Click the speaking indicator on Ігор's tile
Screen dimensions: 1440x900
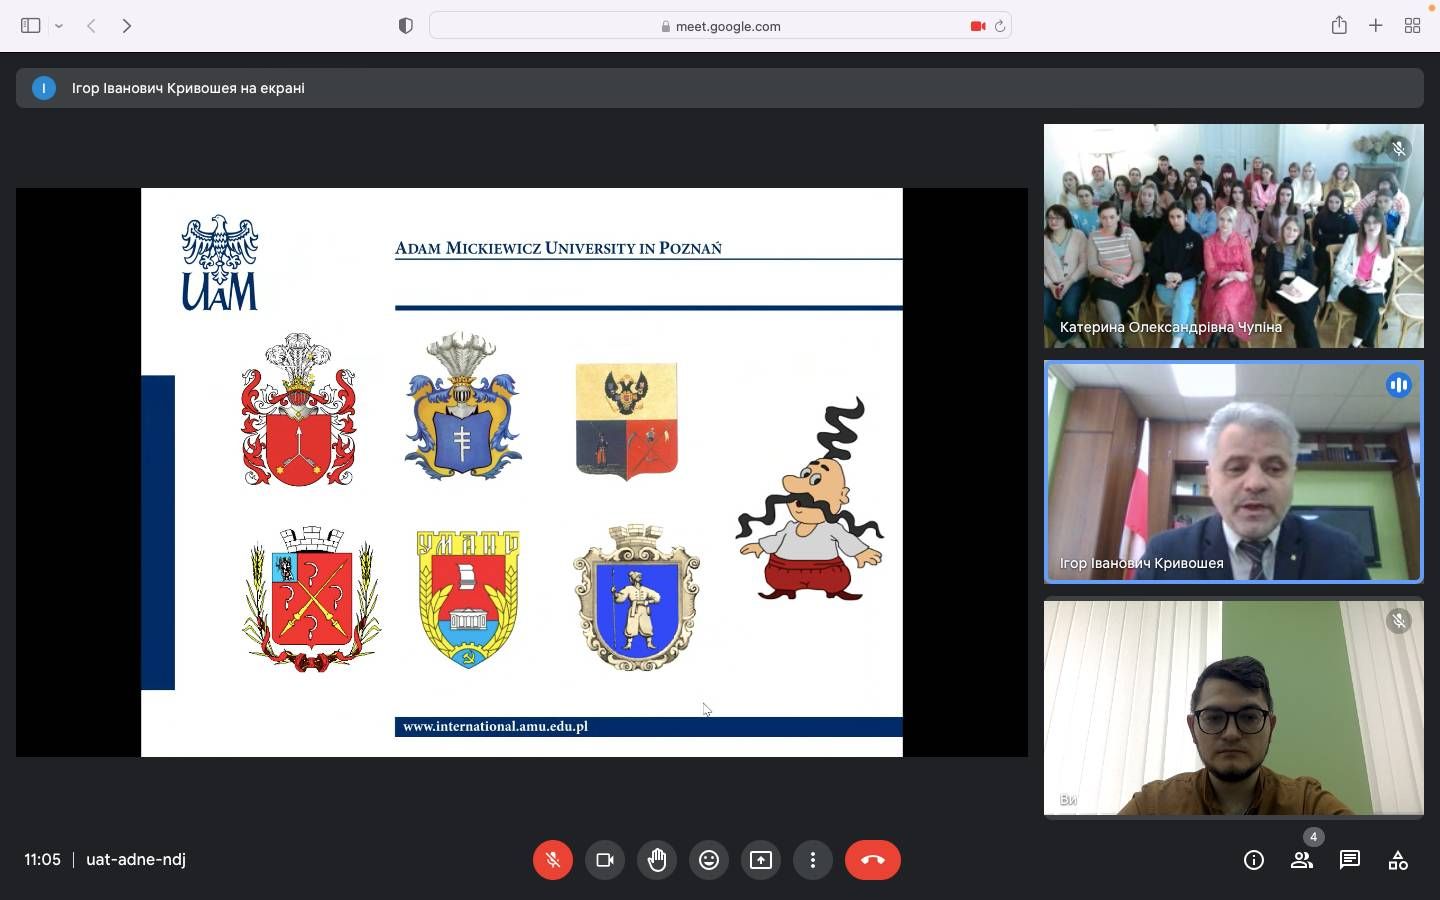1399,385
